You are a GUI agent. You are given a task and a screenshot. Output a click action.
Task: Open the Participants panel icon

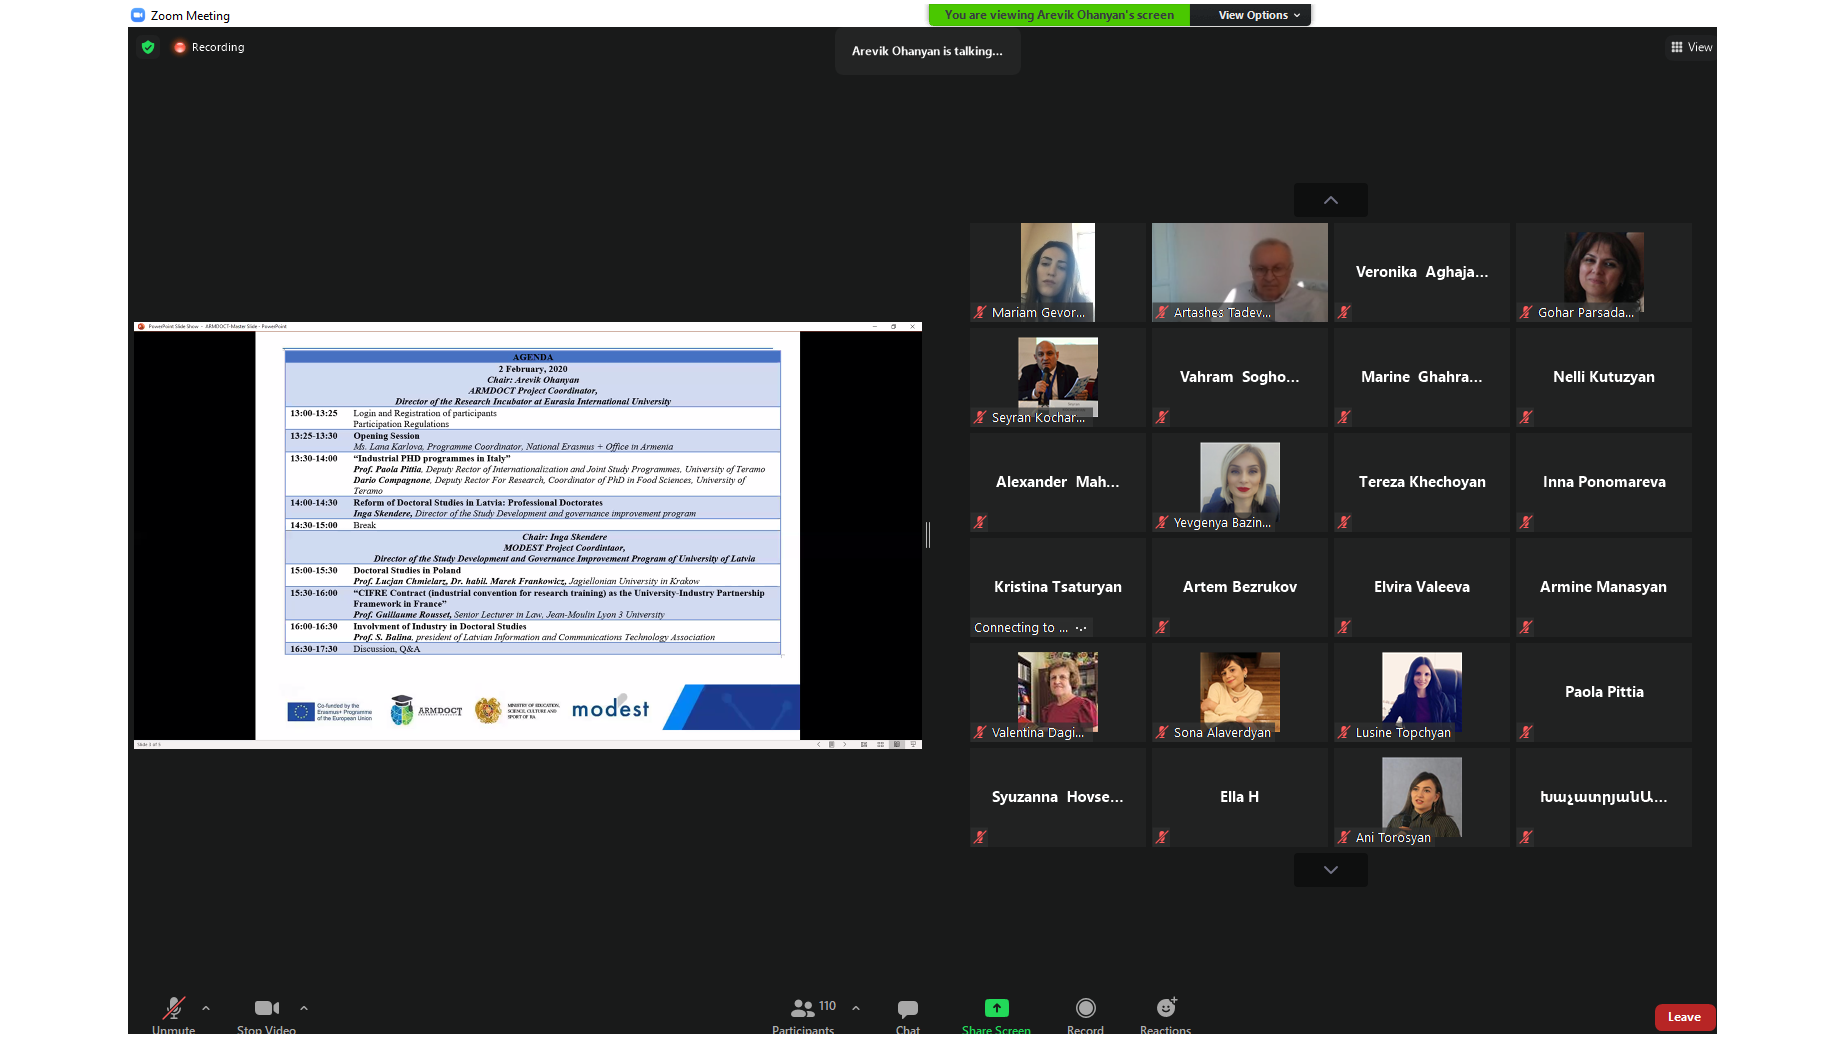pyautogui.click(x=802, y=1008)
